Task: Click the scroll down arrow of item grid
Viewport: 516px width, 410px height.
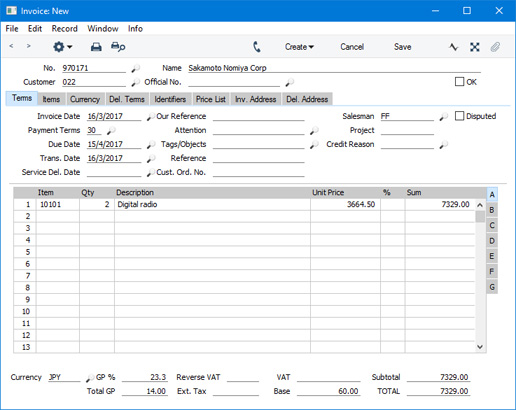Action: pos(480,347)
